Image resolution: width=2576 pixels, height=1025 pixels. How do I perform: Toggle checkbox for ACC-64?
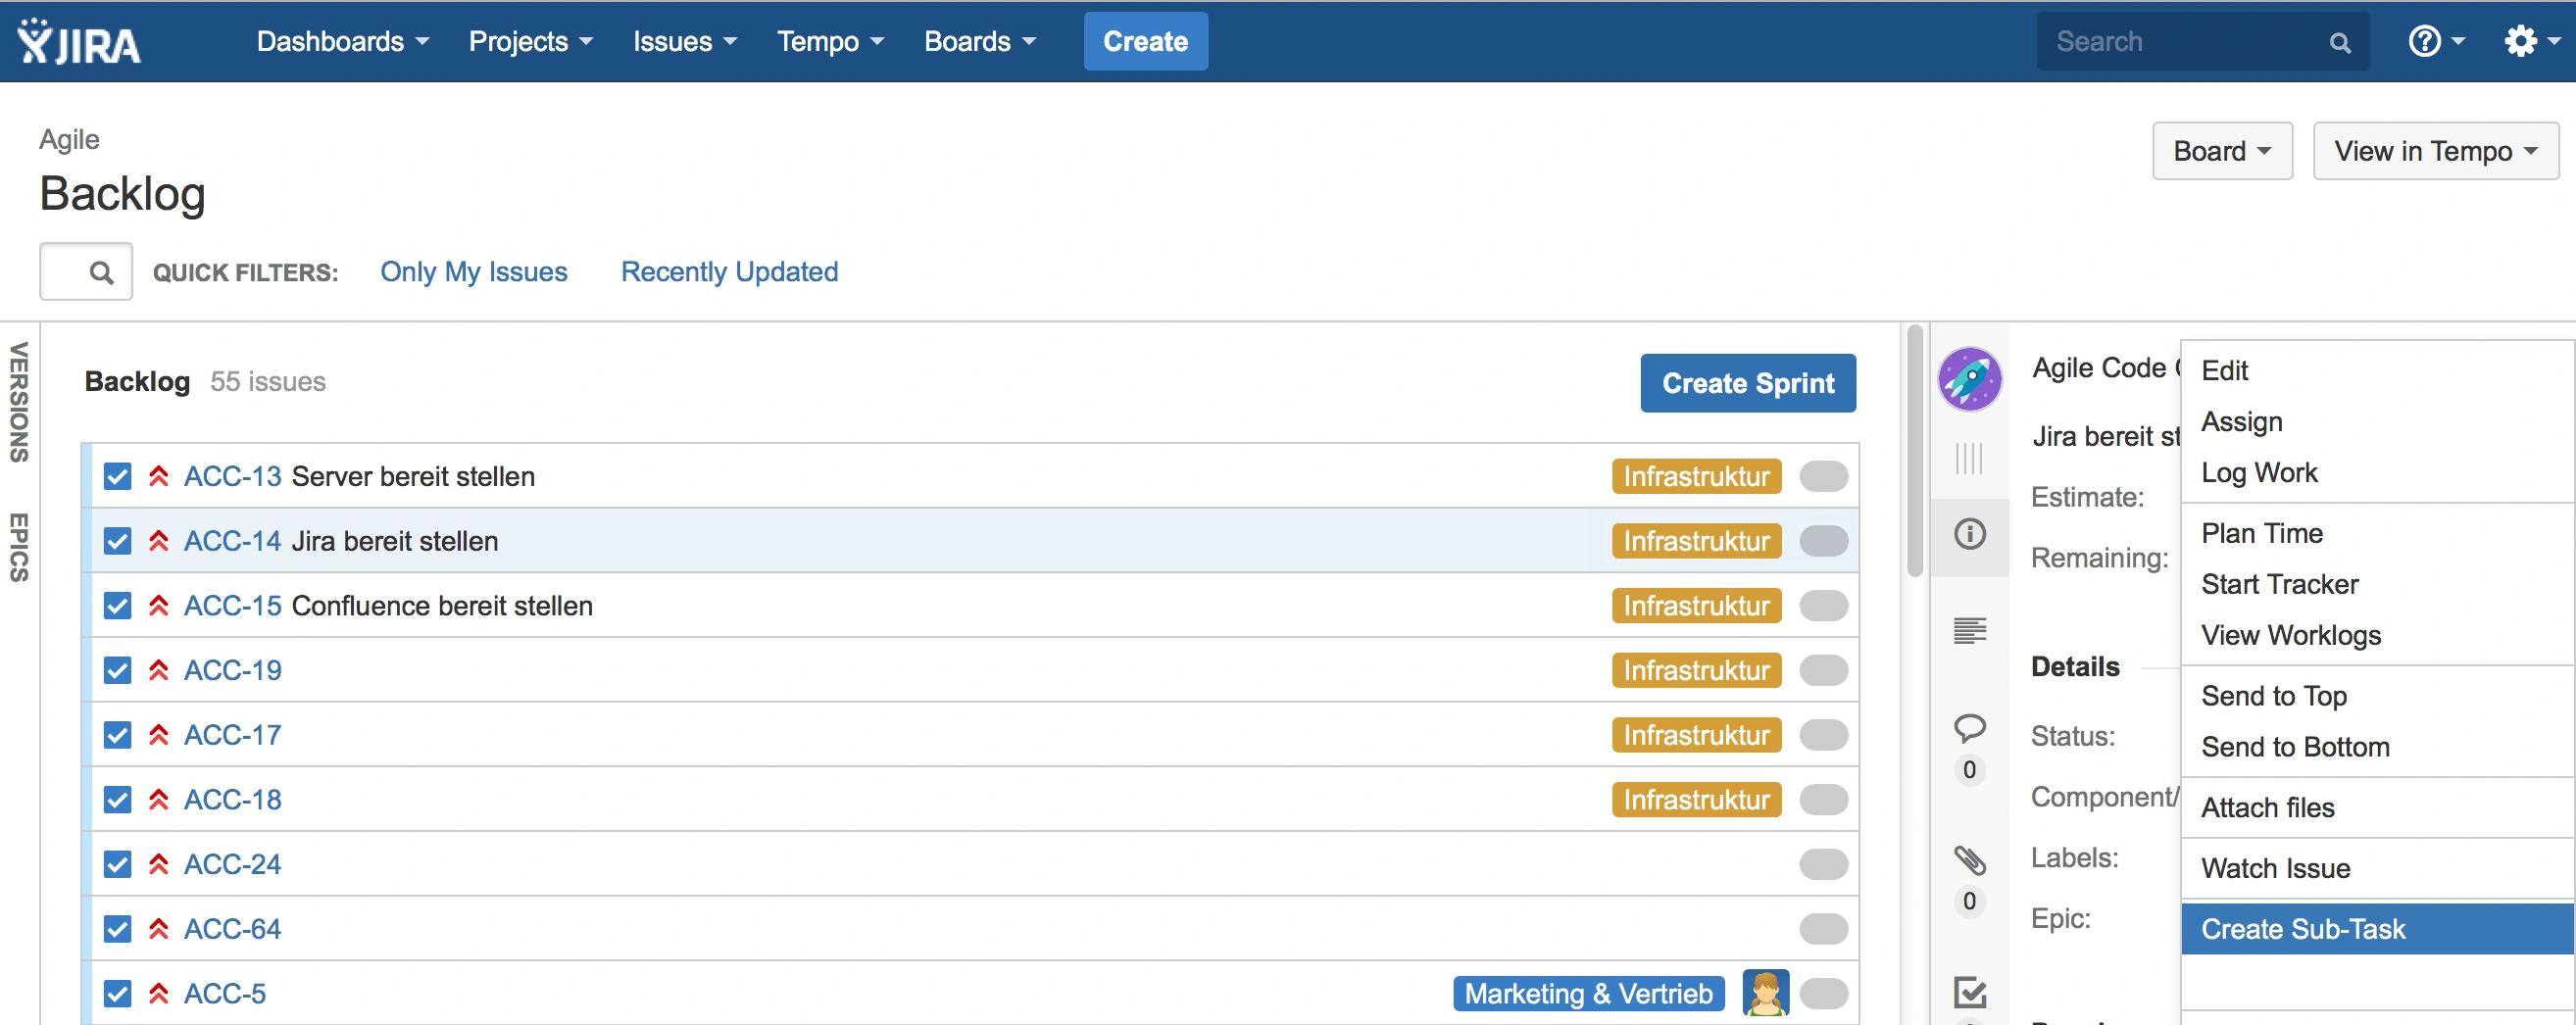[117, 929]
